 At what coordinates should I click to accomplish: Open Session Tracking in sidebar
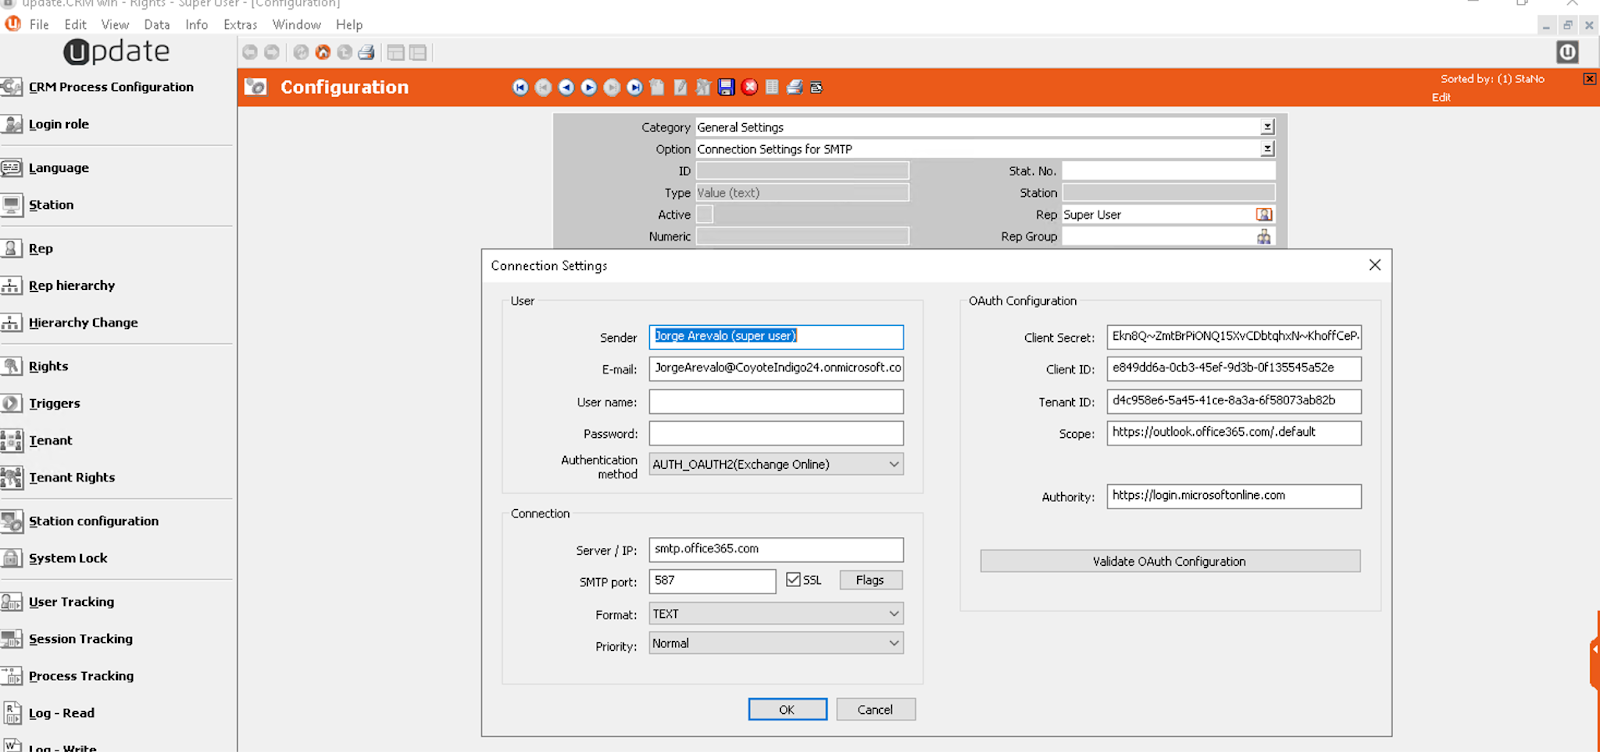(x=80, y=640)
